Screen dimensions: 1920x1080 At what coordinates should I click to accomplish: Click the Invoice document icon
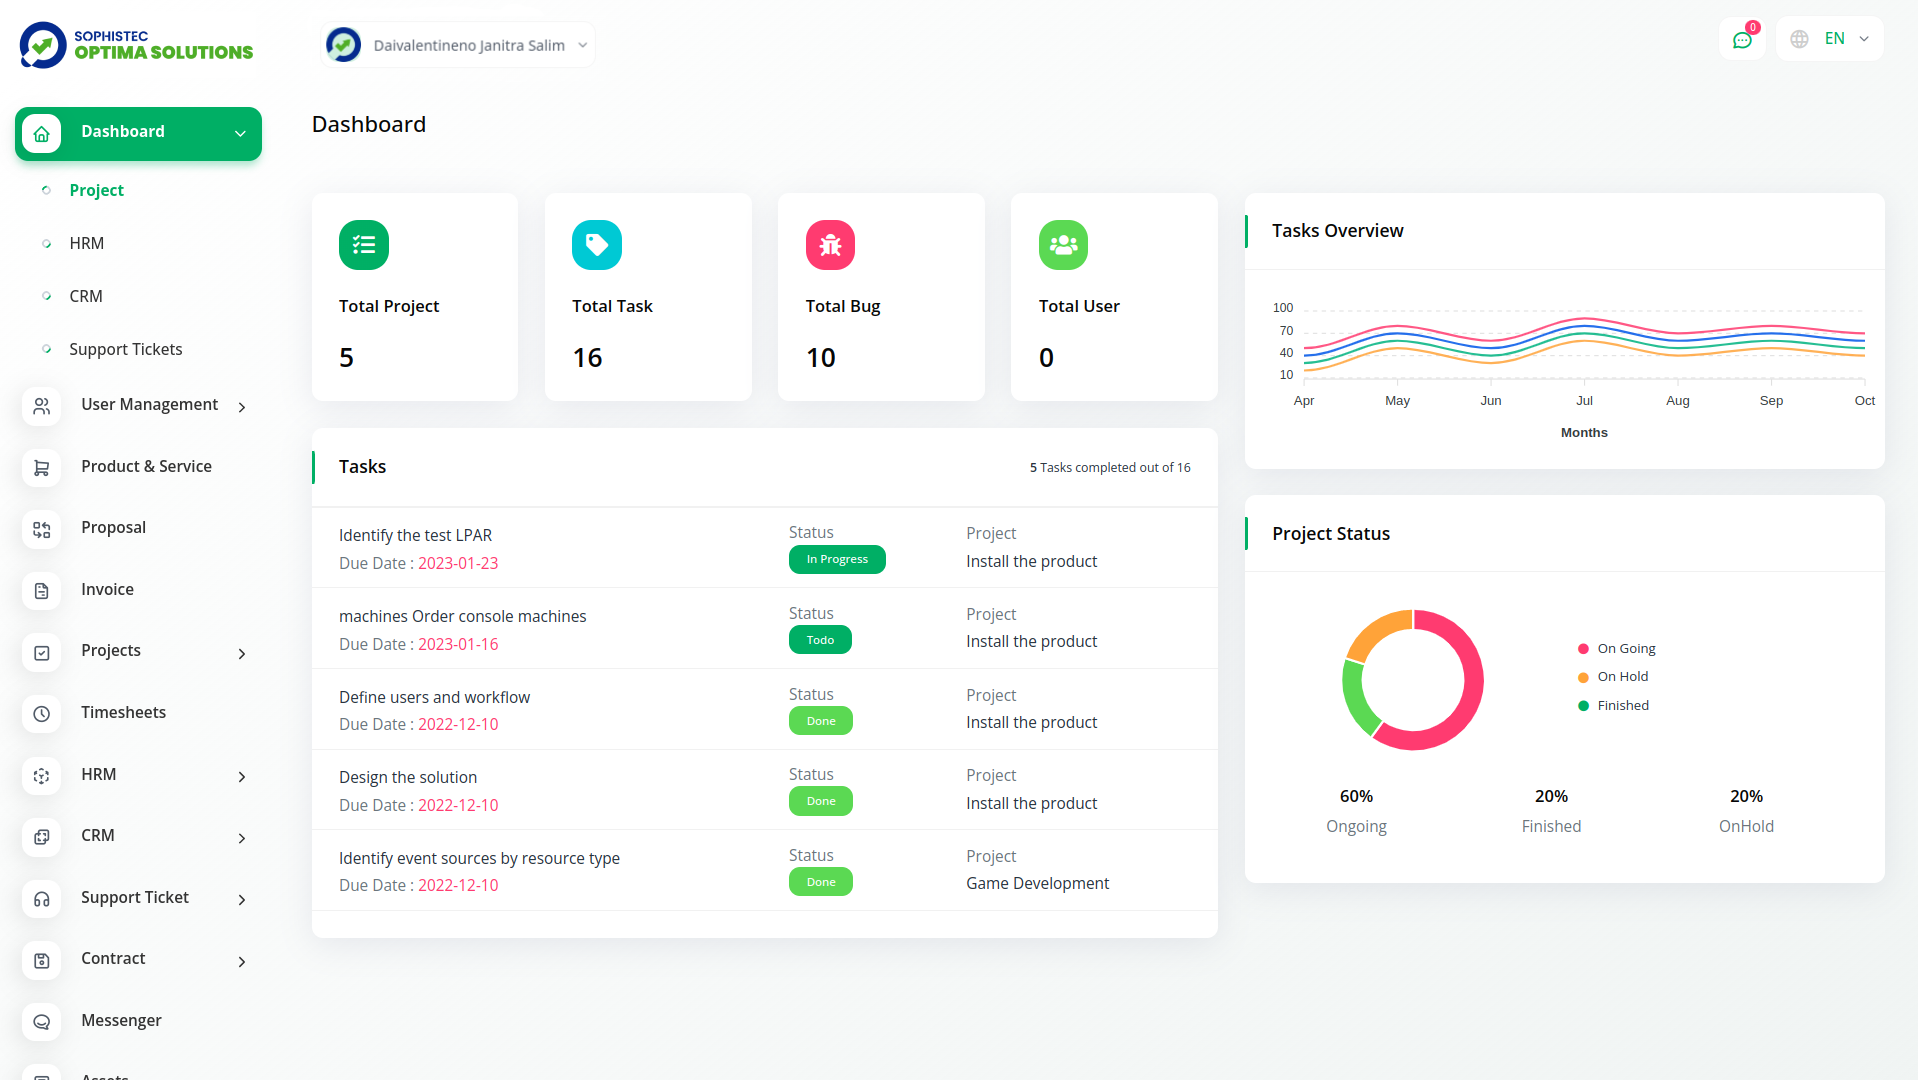click(x=41, y=591)
